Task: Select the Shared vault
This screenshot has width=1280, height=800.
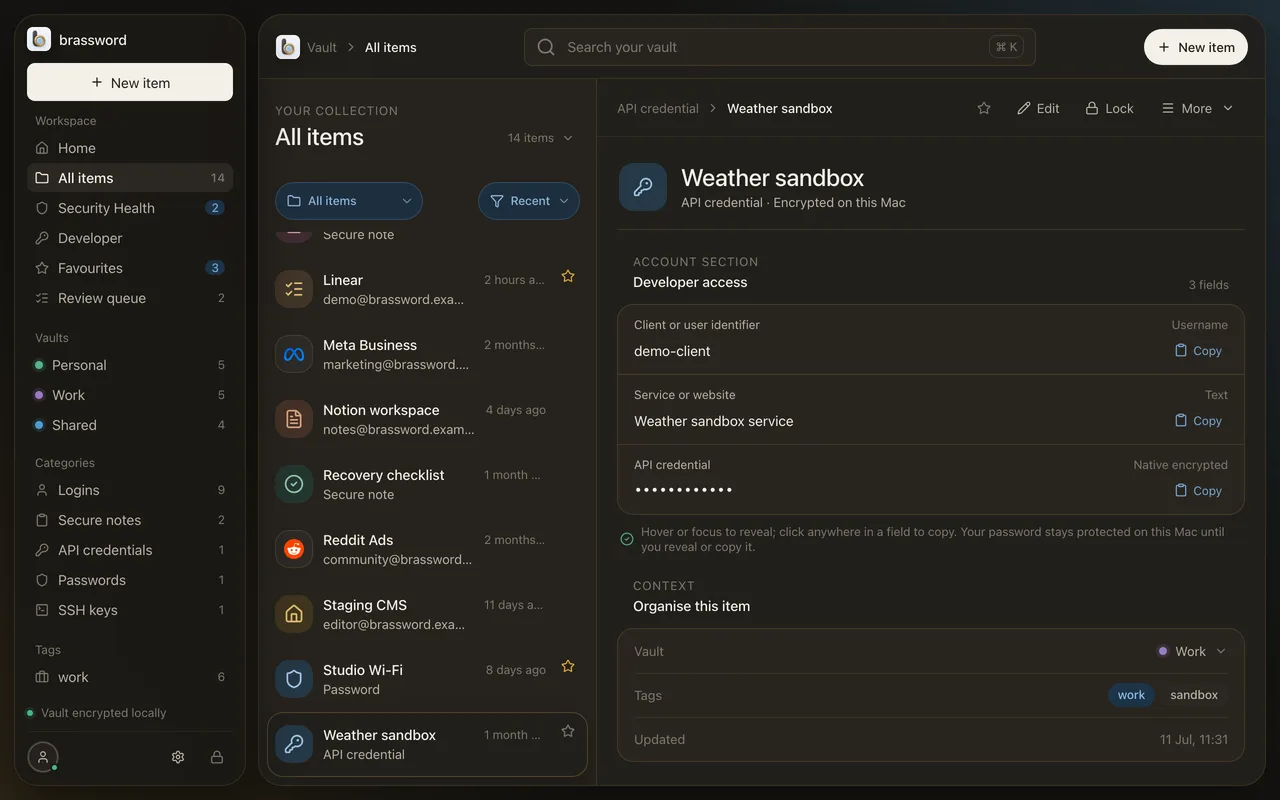Action: [x=130, y=425]
